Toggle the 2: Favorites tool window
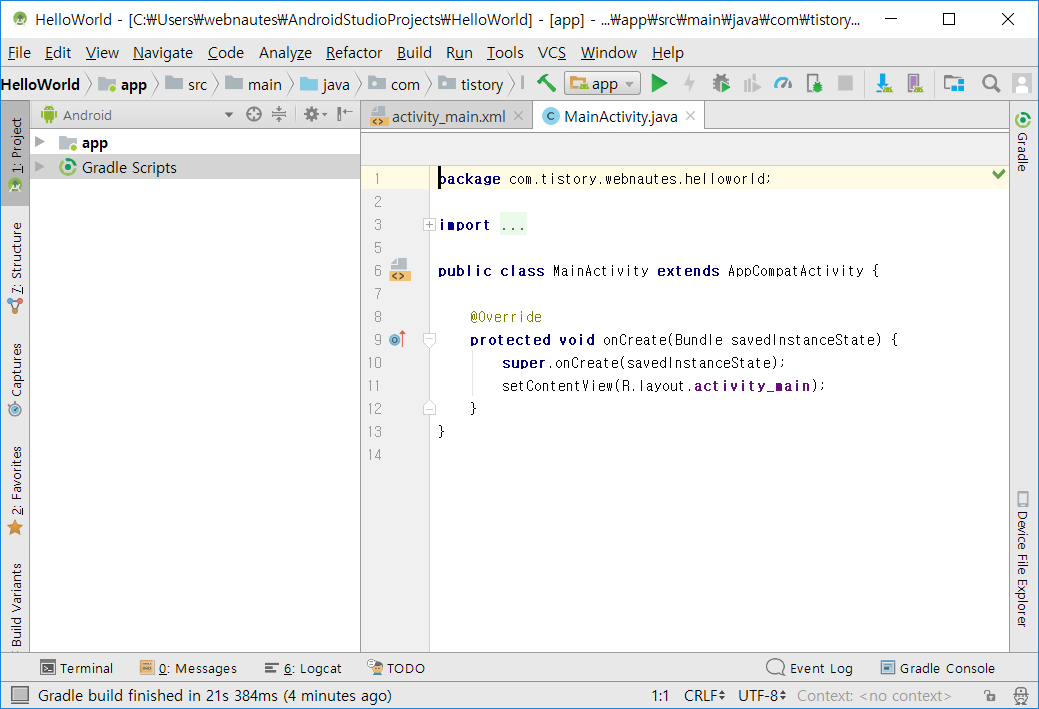 [x=15, y=490]
